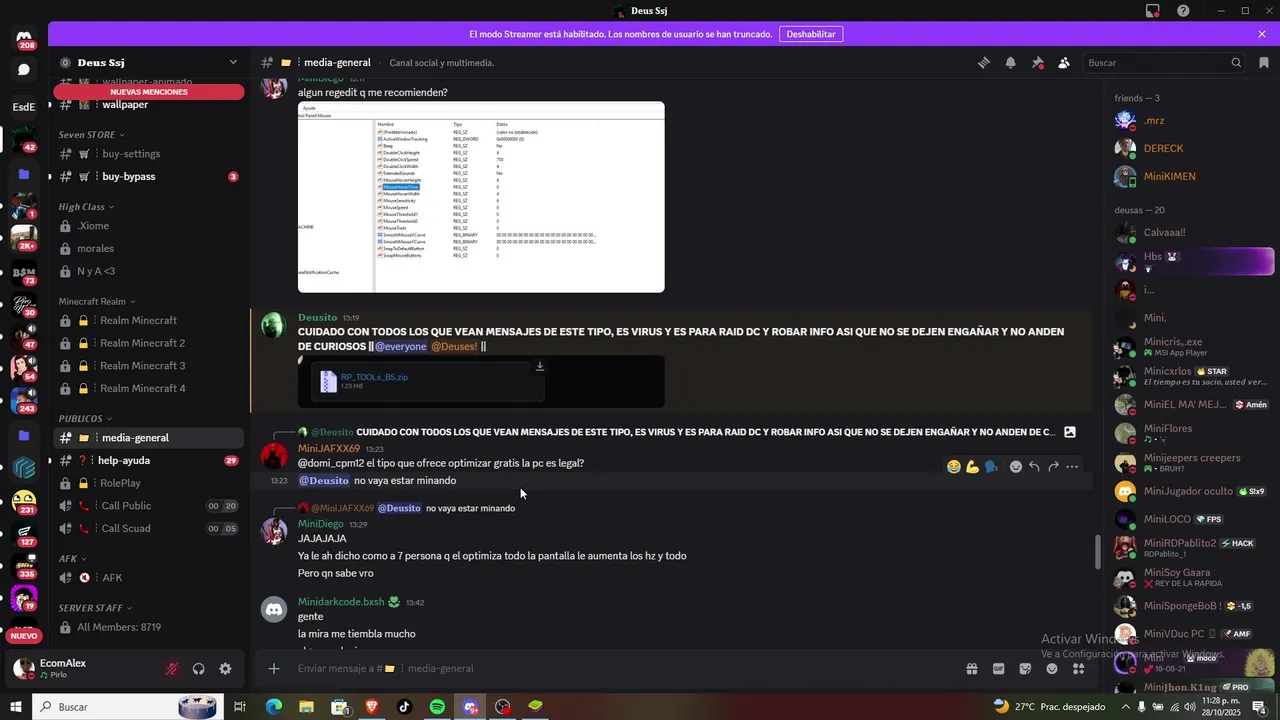Disable streamer mode via Deshabilitar button

pyautogui.click(x=811, y=34)
